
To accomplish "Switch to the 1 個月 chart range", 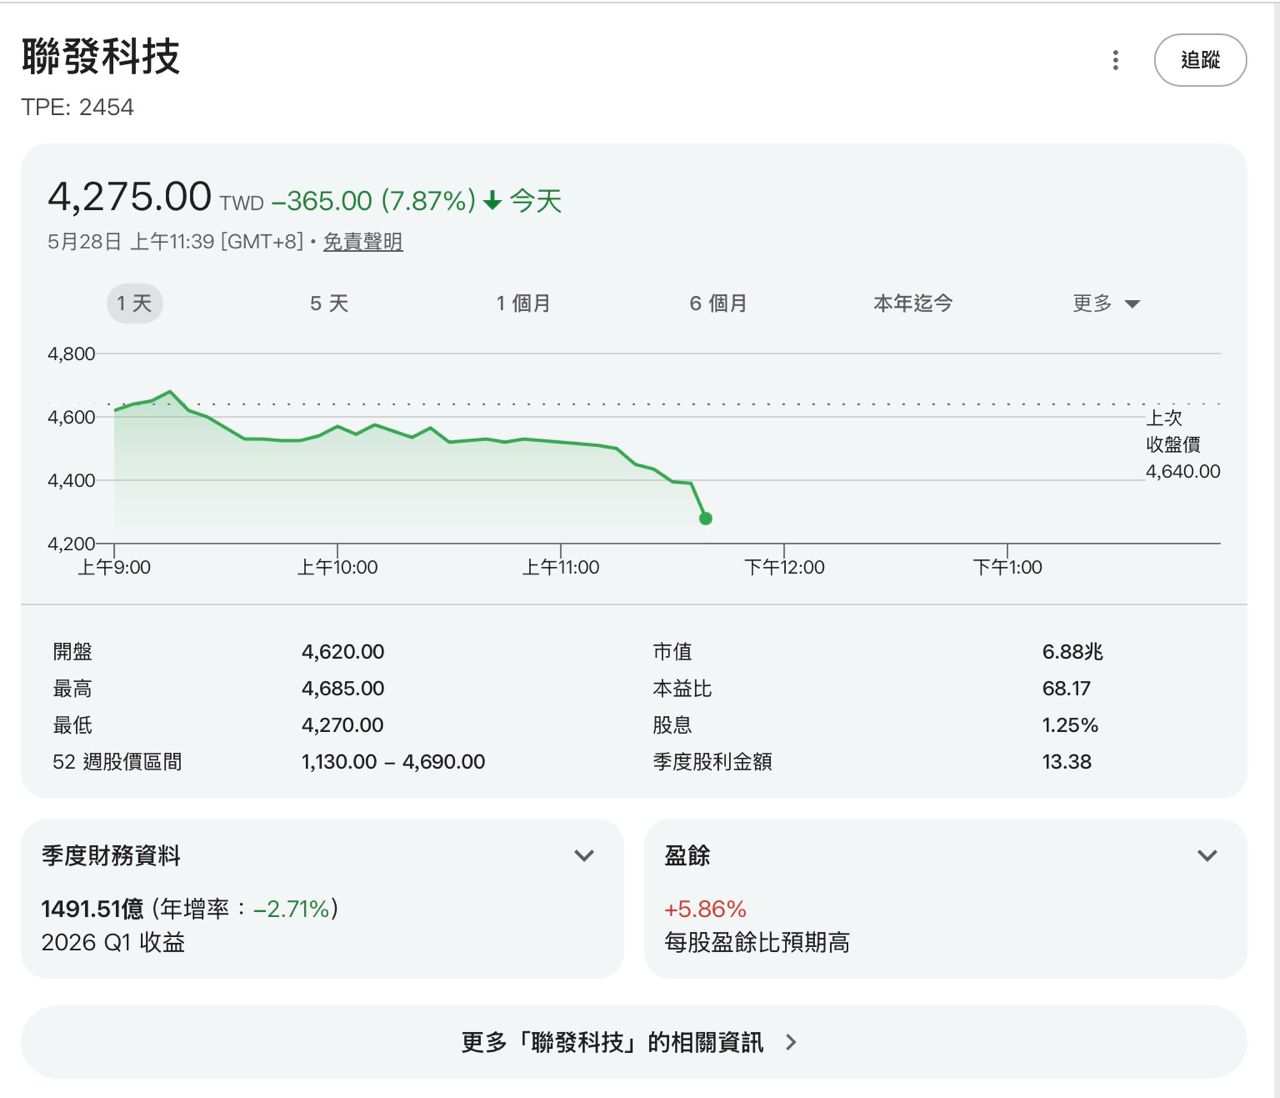I will (x=523, y=303).
